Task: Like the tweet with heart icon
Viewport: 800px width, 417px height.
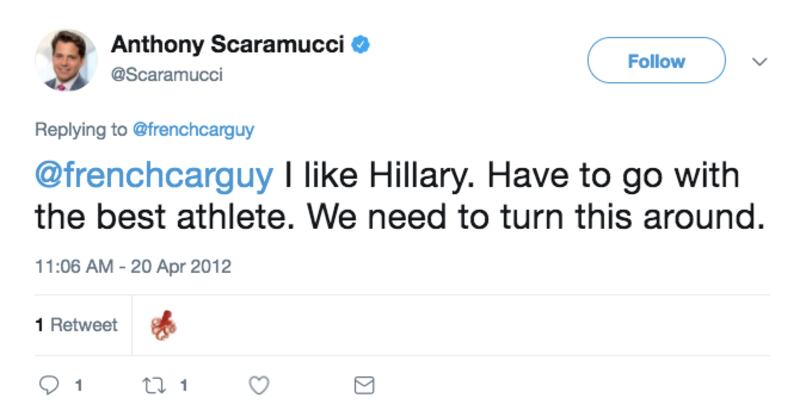Action: (x=260, y=385)
